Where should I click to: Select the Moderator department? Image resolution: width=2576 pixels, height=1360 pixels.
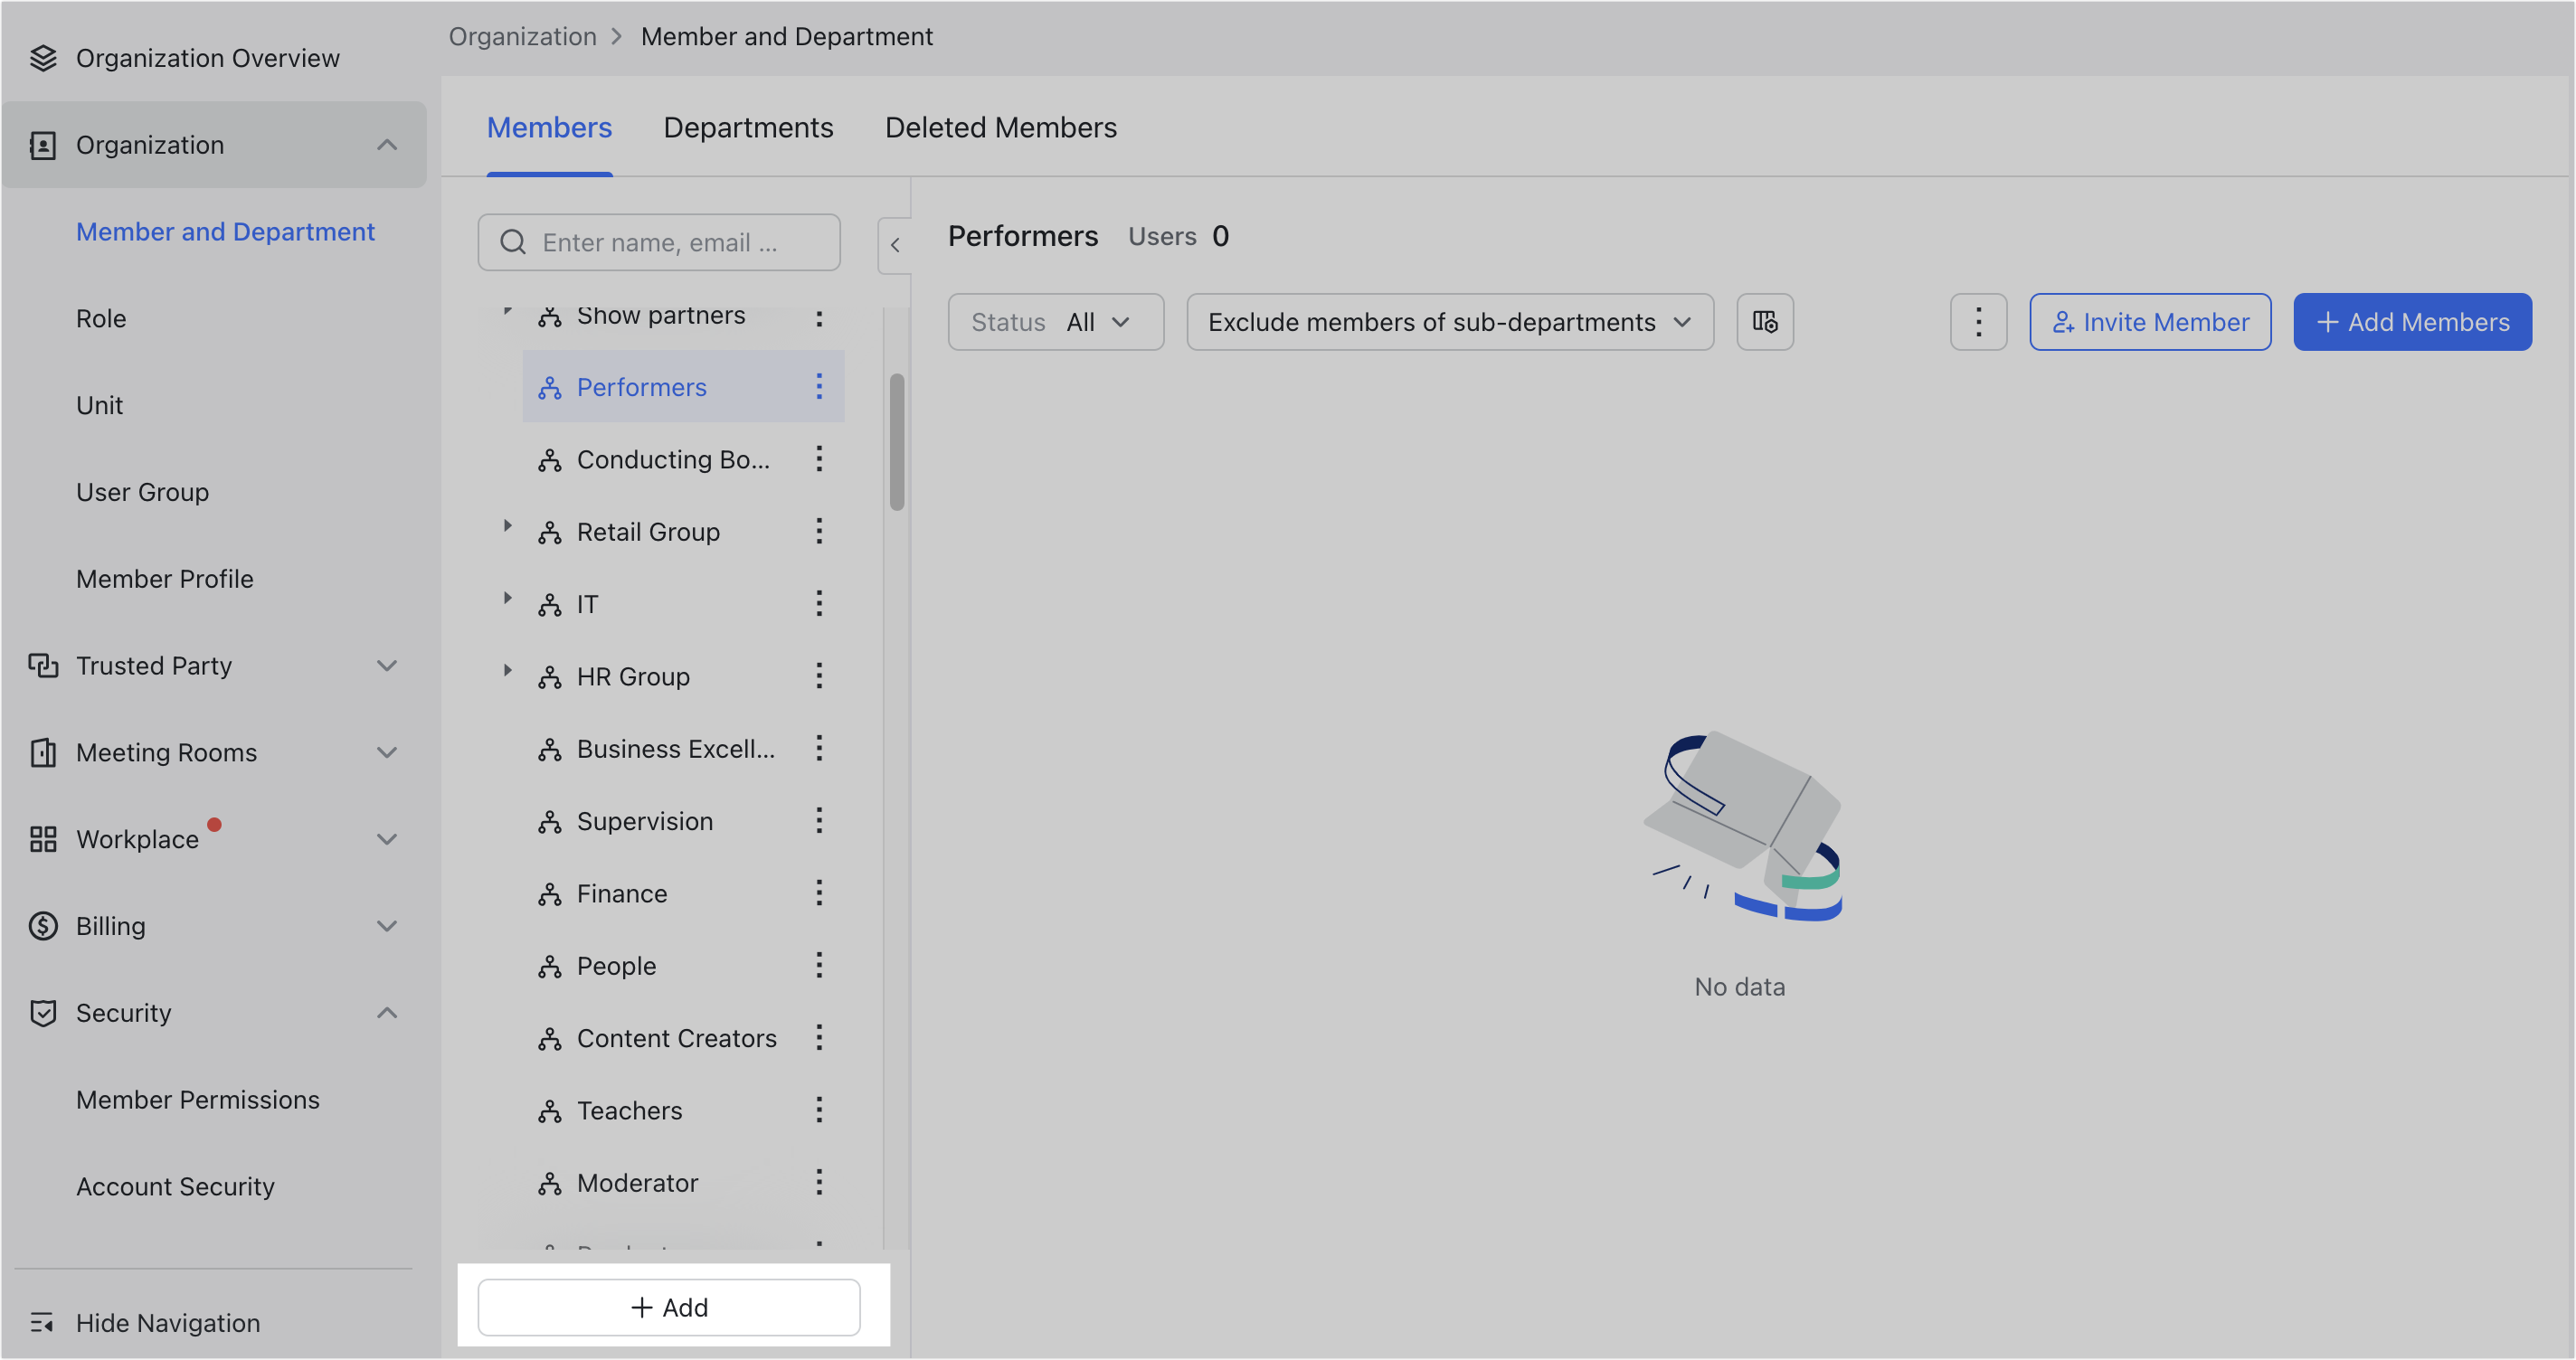pyautogui.click(x=637, y=1182)
